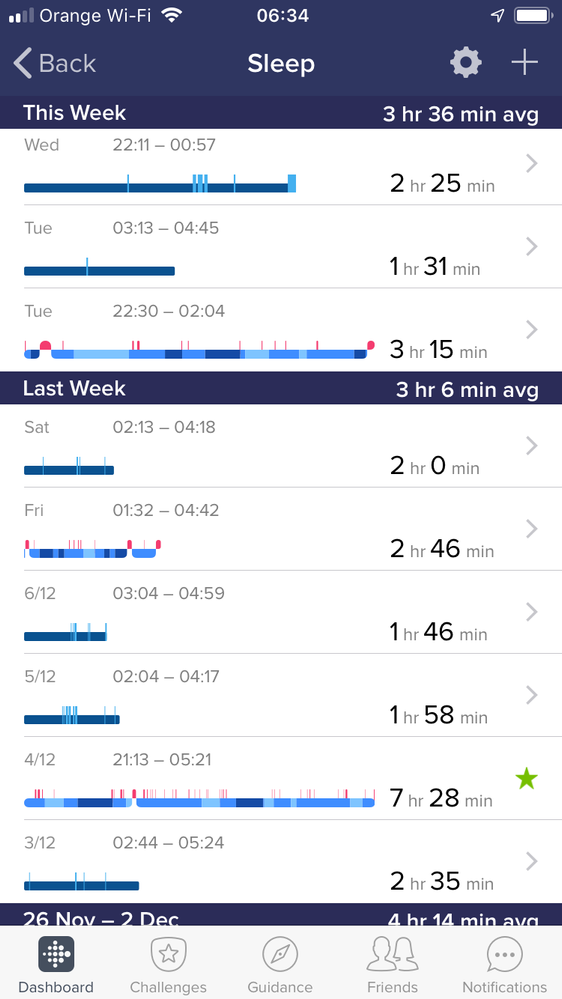Image resolution: width=562 pixels, height=999 pixels.
Task: View the 3/12 2 hr 35 min entry
Action: [281, 861]
